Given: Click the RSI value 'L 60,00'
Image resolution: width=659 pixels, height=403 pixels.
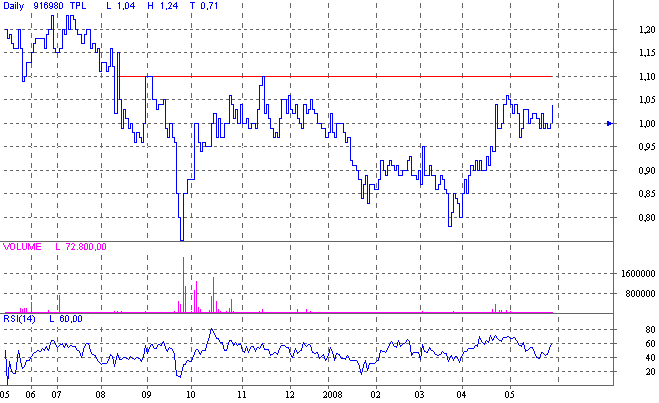Looking at the screenshot, I should (x=66, y=319).
